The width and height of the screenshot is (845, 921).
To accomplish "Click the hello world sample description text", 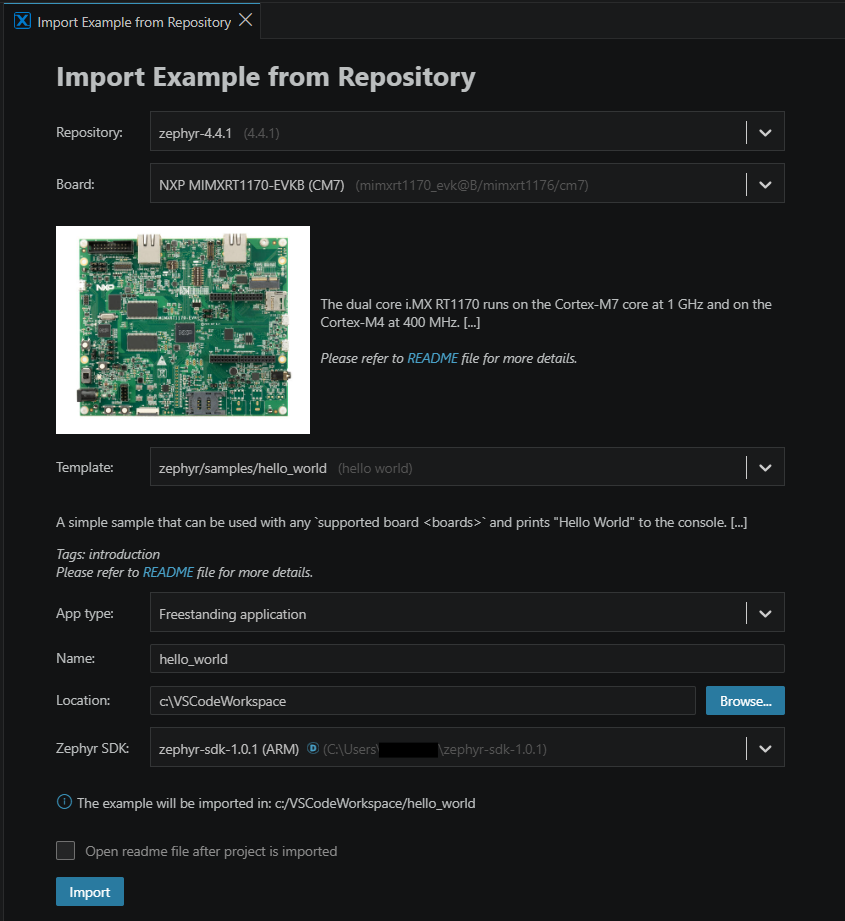I will pos(402,522).
